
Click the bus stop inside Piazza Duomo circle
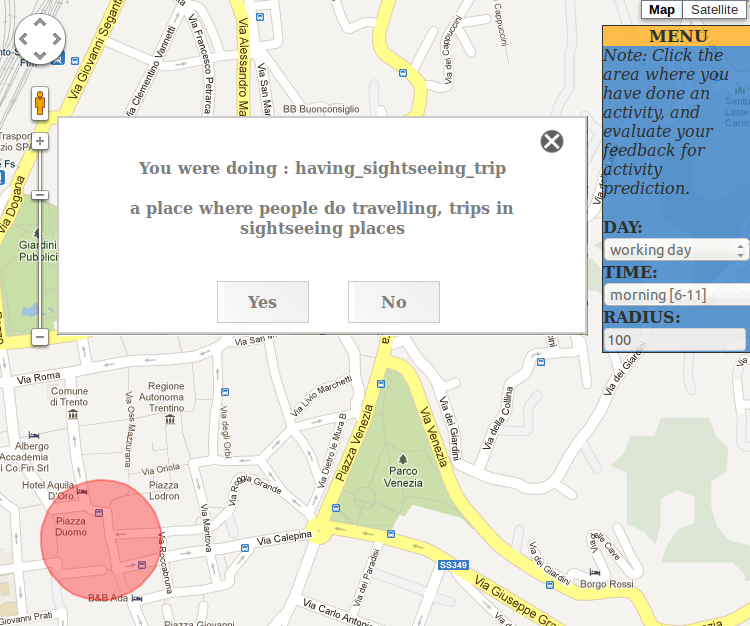pos(99,513)
